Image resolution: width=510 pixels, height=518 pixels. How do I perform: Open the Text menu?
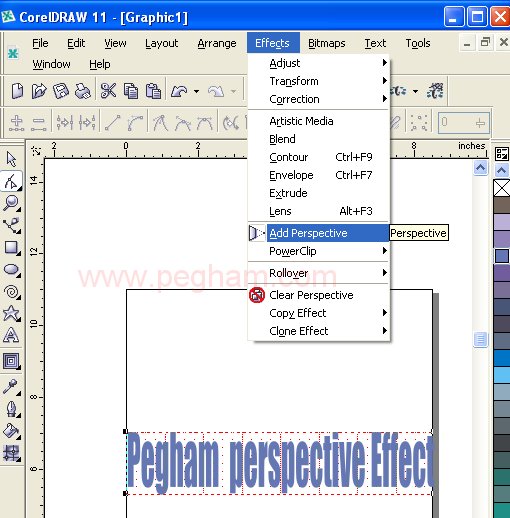pyautogui.click(x=375, y=43)
